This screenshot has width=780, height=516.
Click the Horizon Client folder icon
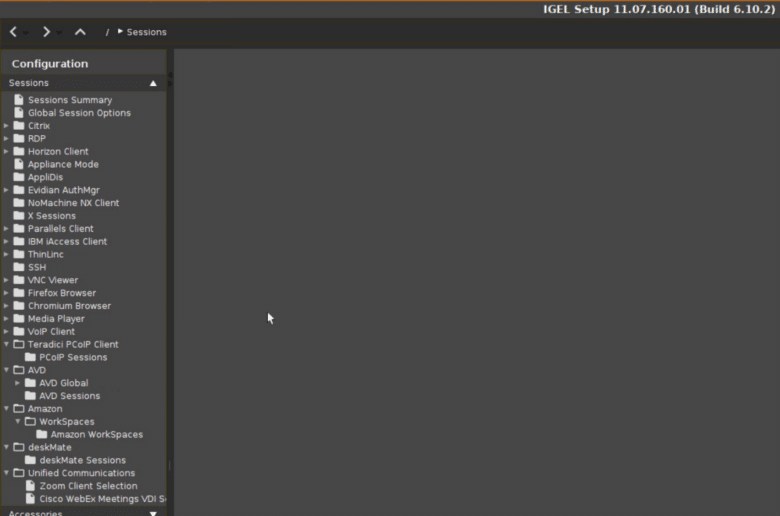click(x=19, y=151)
